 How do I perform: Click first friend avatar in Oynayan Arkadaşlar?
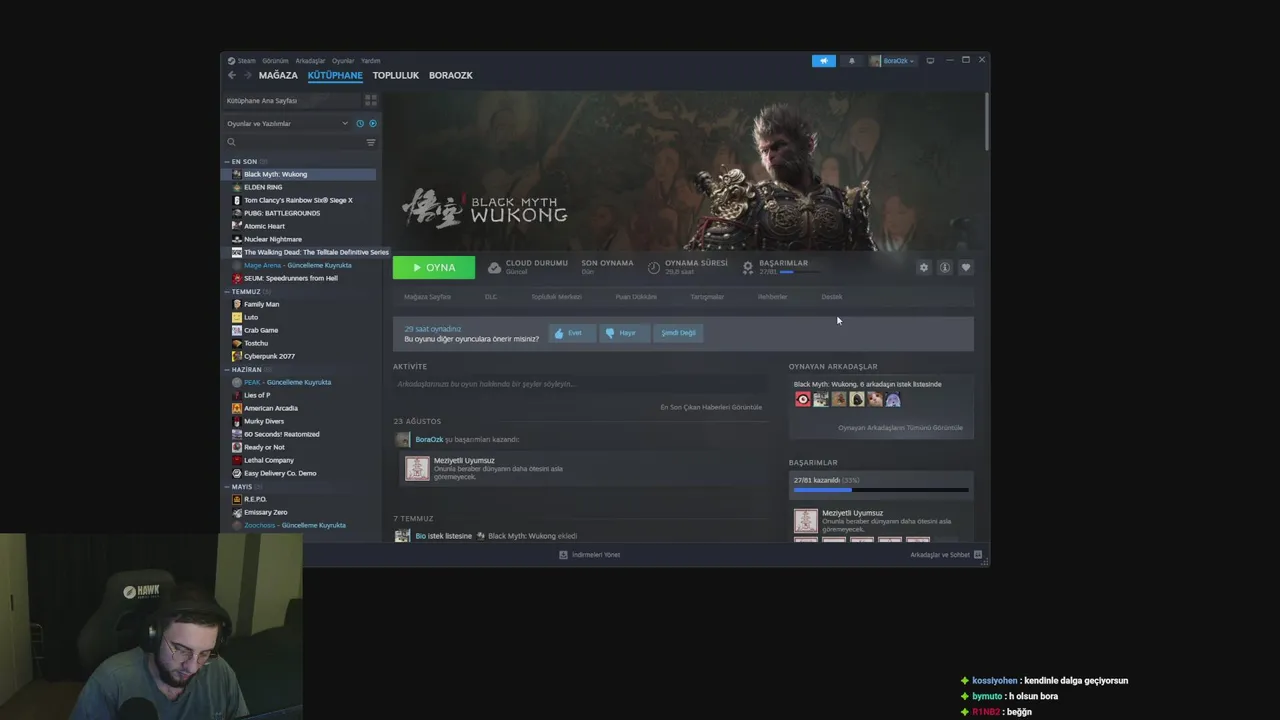click(803, 399)
